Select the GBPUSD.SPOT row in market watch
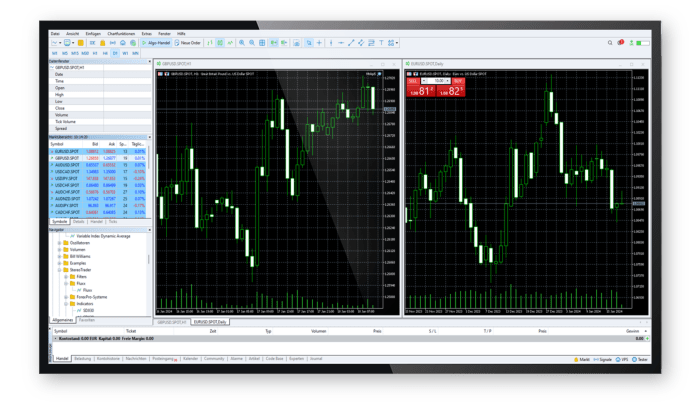Image resolution: width=700 pixels, height=413 pixels. pos(98,158)
